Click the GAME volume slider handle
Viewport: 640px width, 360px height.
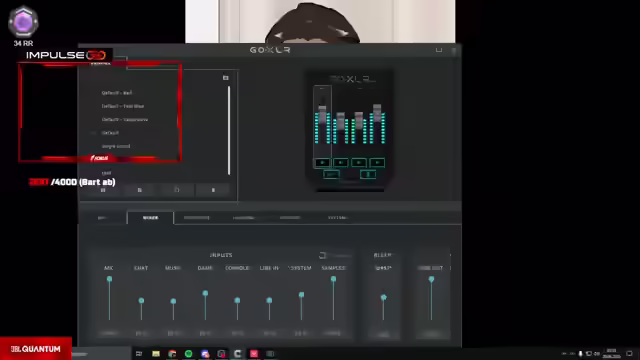tap(205, 293)
